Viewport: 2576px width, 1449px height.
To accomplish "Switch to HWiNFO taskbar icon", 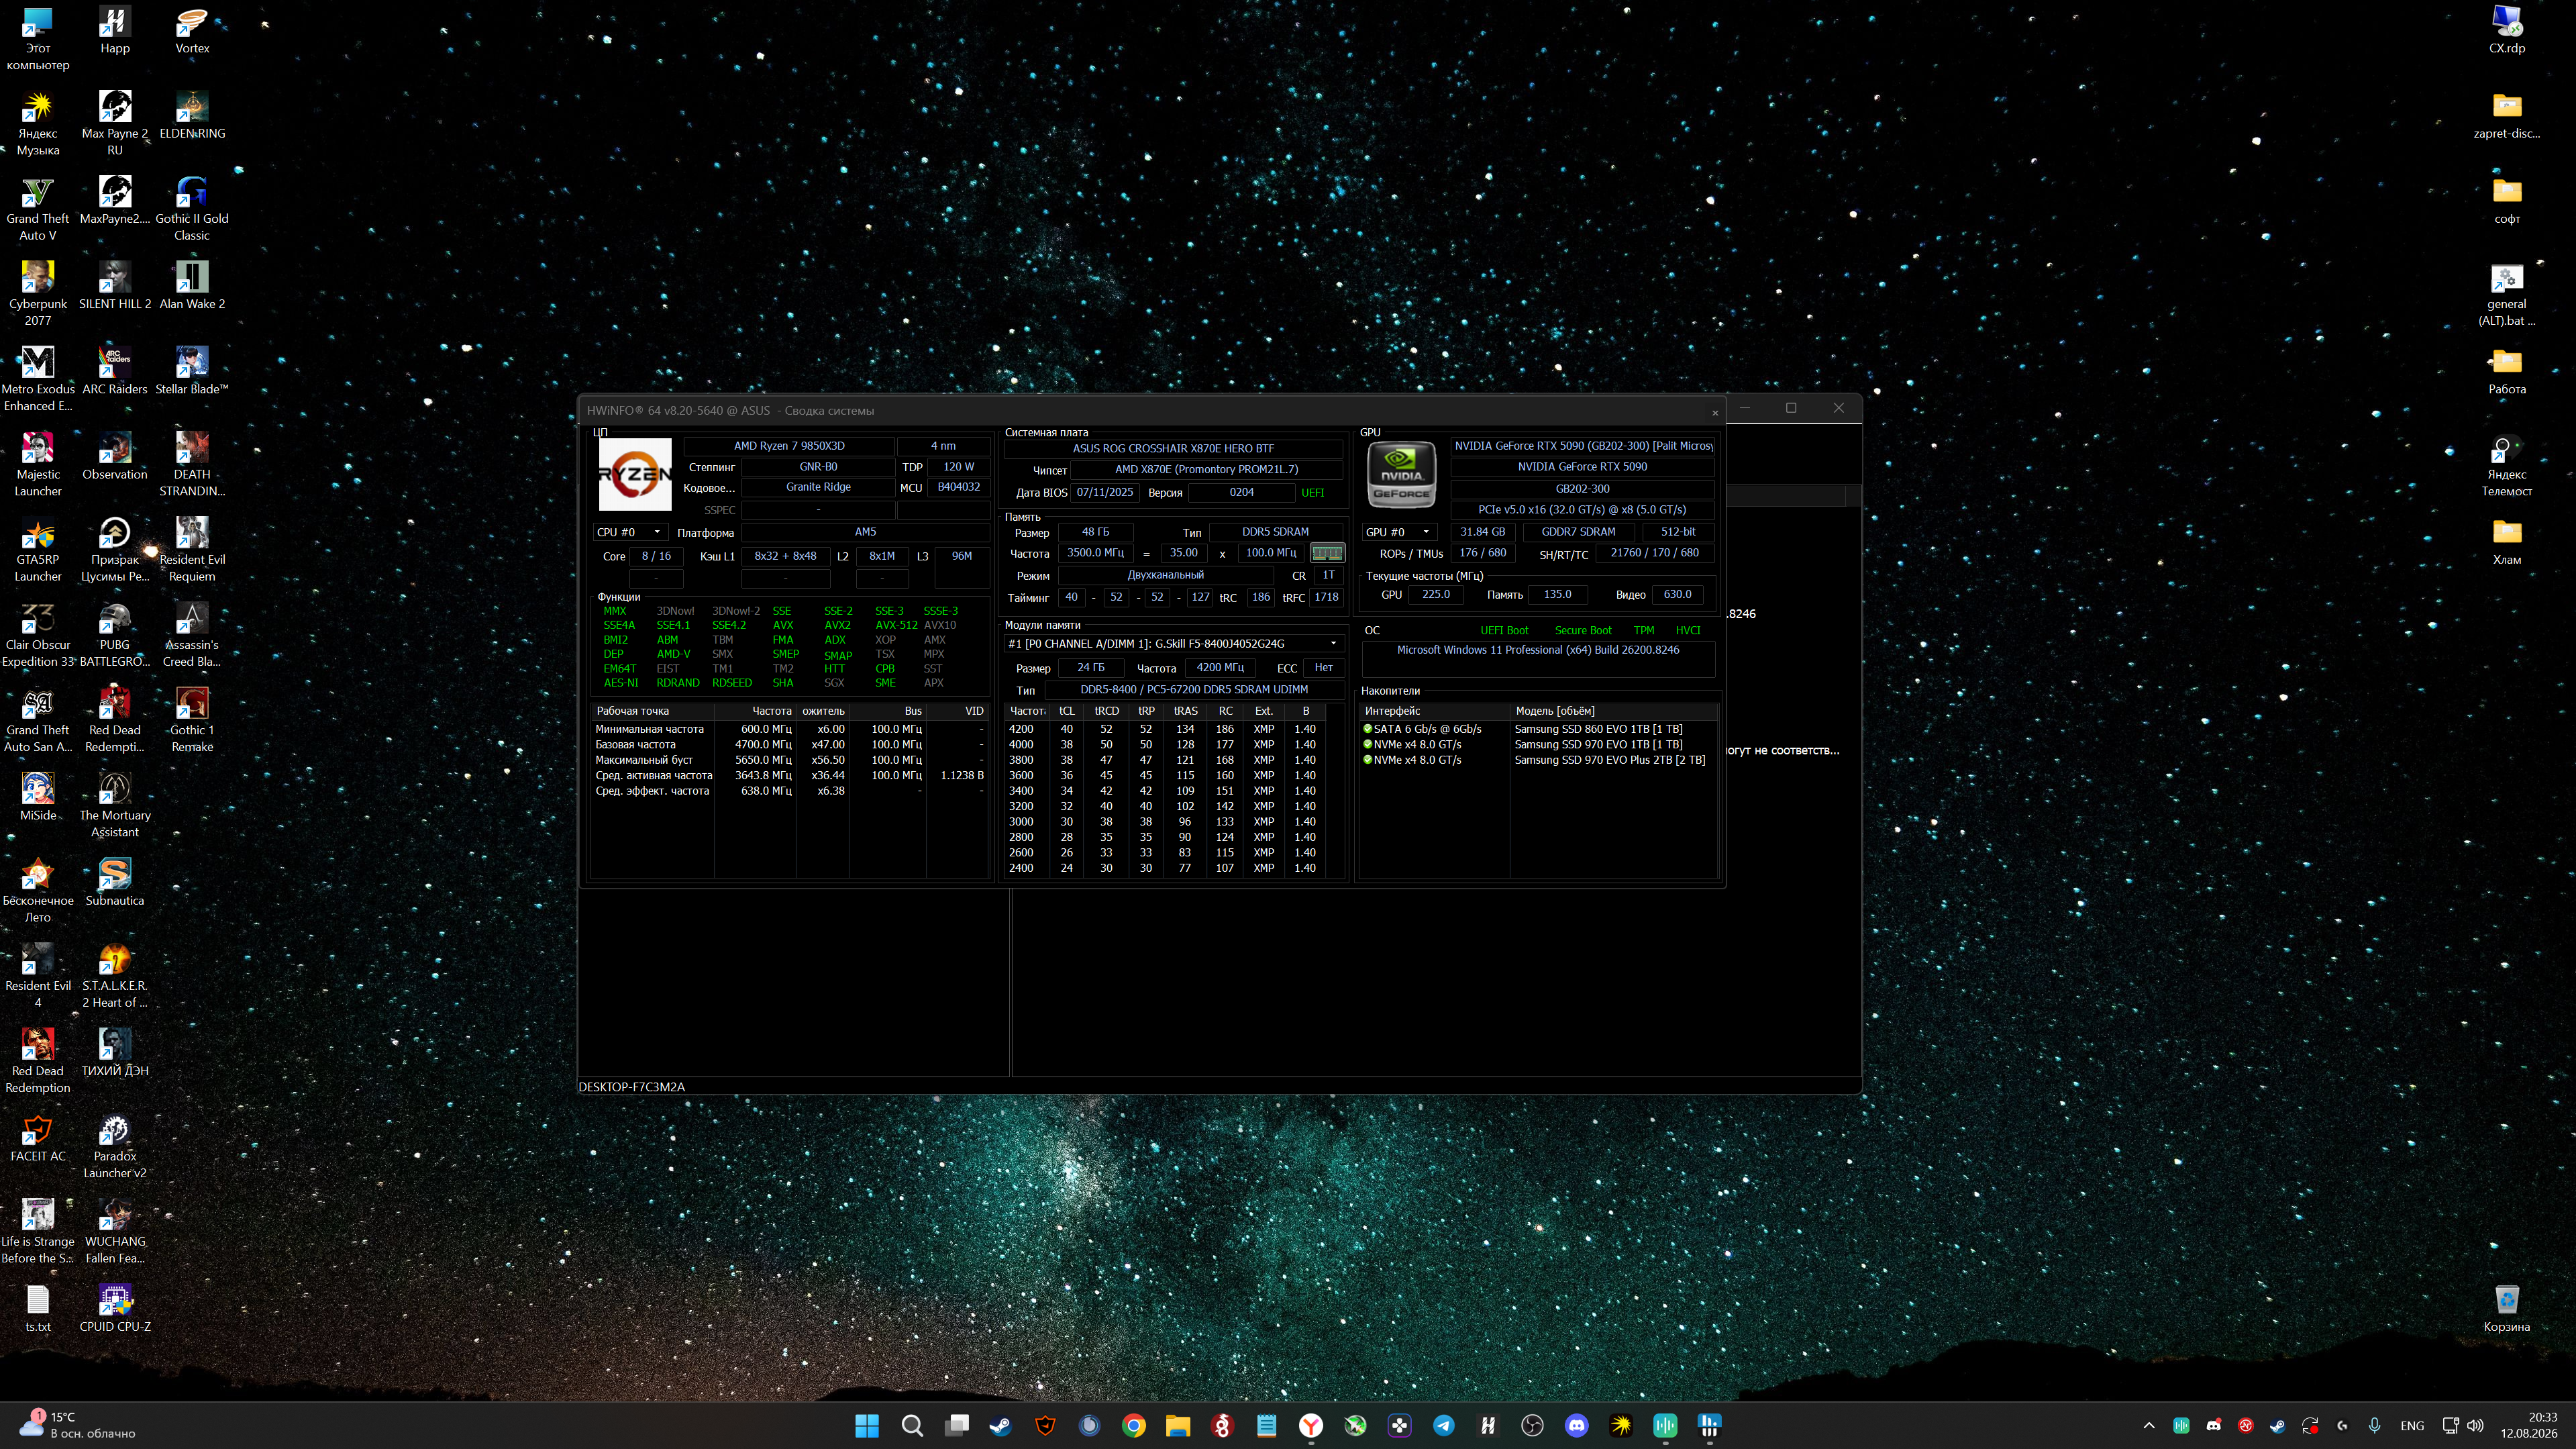I will click(x=1710, y=1426).
